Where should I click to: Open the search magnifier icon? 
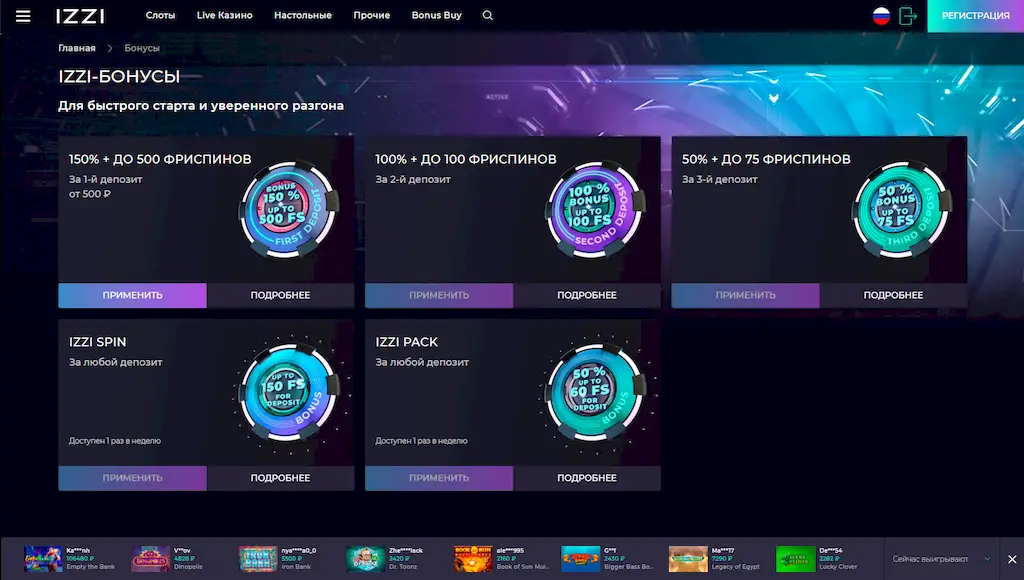point(488,16)
